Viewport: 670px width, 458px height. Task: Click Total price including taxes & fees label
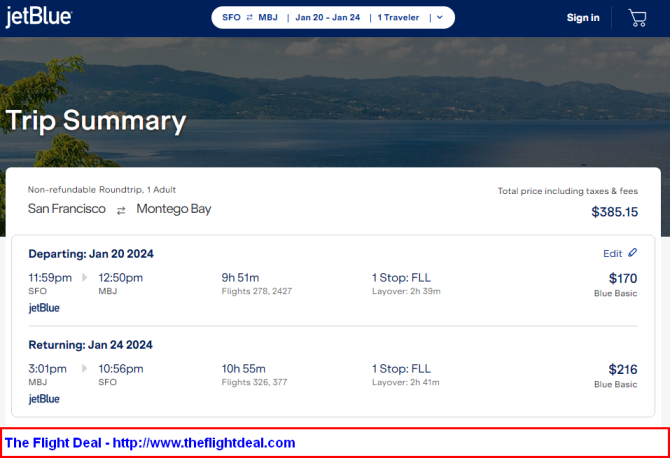568,191
